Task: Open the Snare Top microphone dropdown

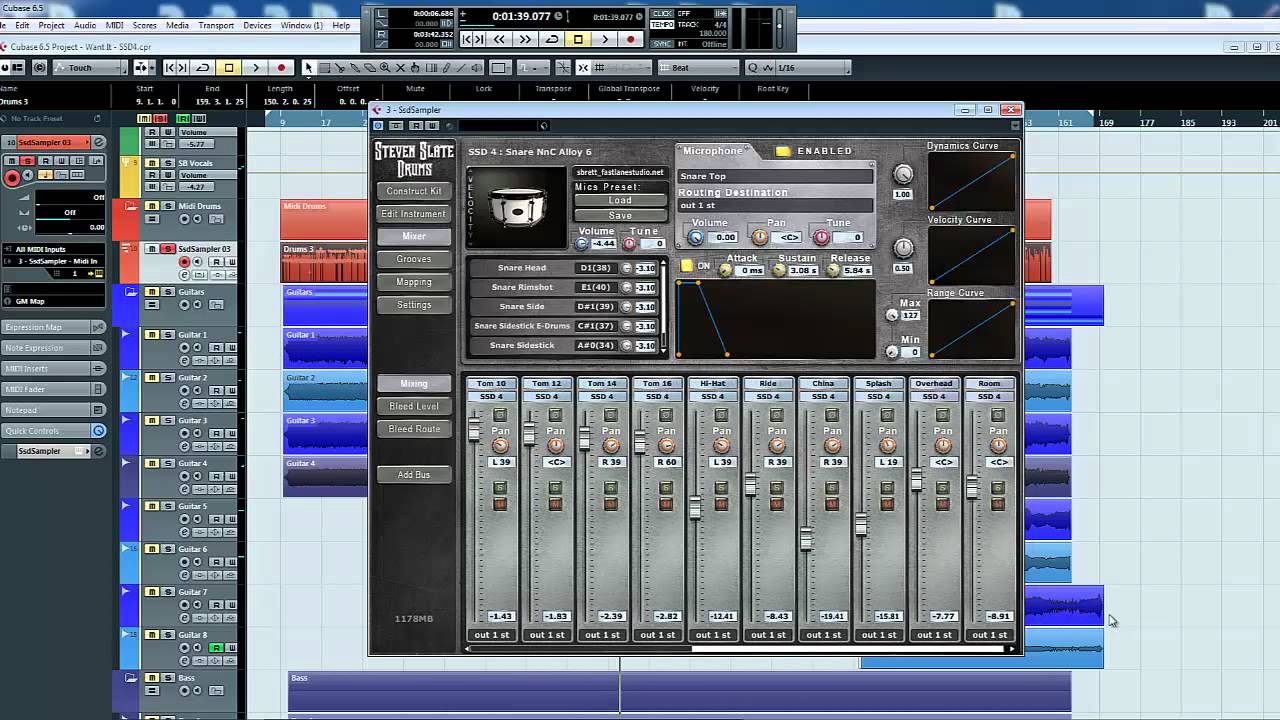Action: 775,176
